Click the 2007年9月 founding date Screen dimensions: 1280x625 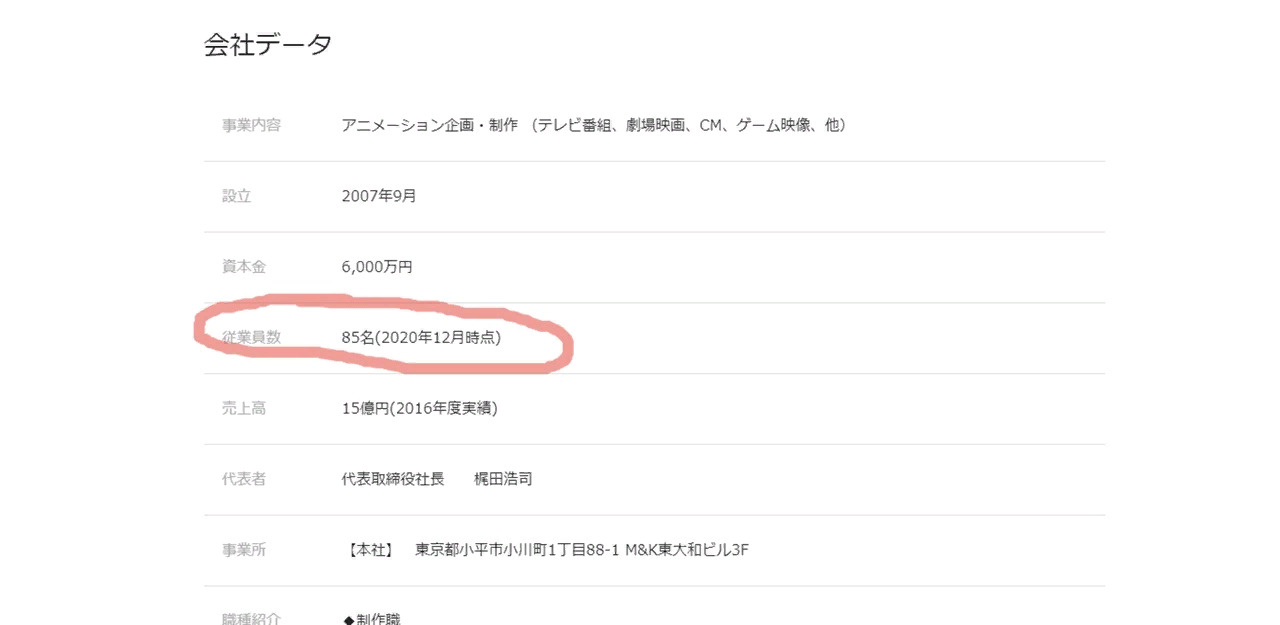[x=379, y=196]
